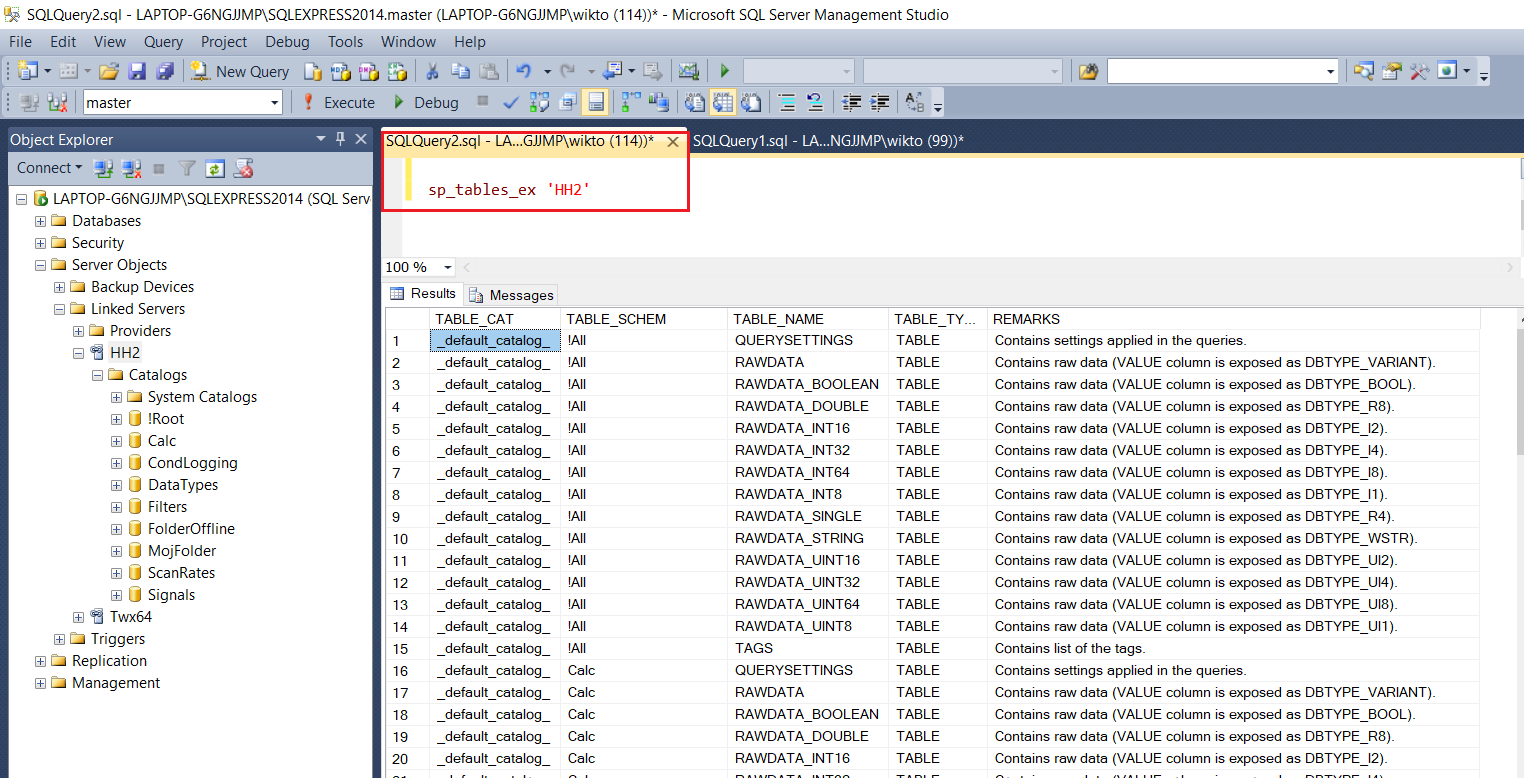Click the Comment Out Selected Lines icon
Screen dimensions: 1524x778
click(786, 102)
